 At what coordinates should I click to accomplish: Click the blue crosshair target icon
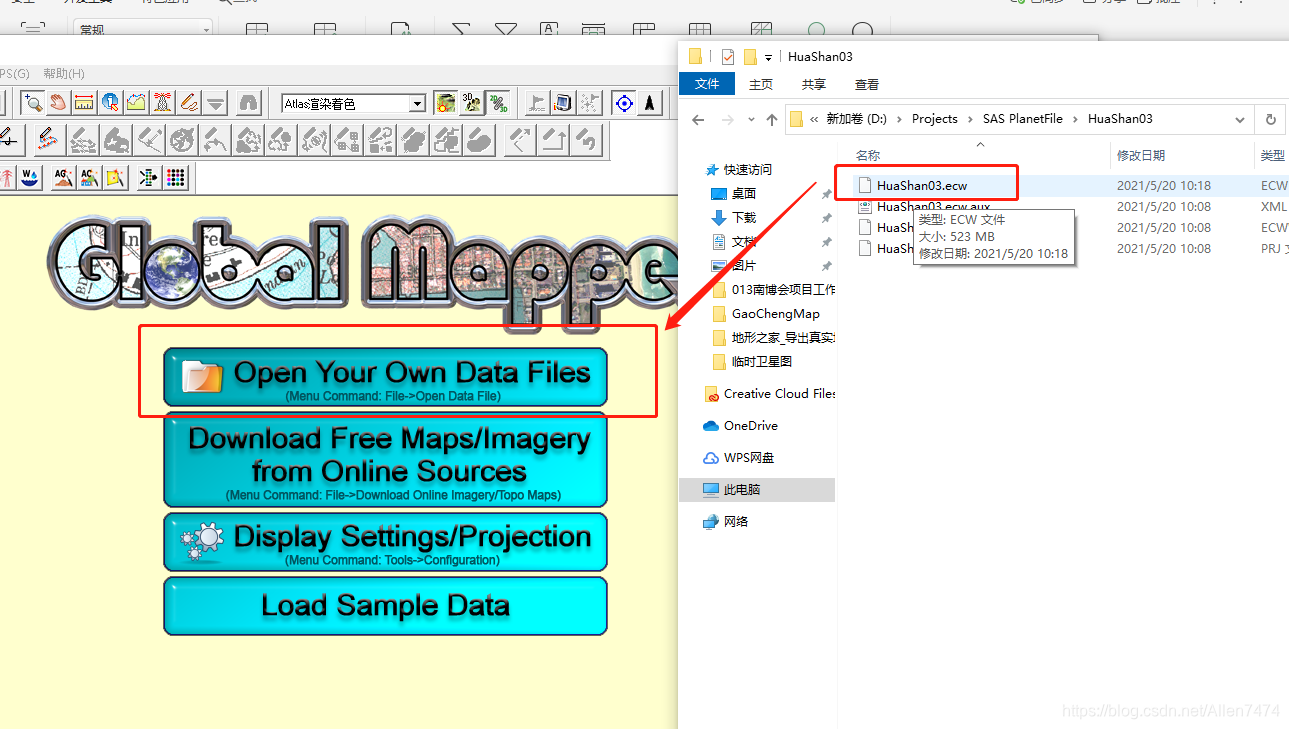[x=624, y=103]
